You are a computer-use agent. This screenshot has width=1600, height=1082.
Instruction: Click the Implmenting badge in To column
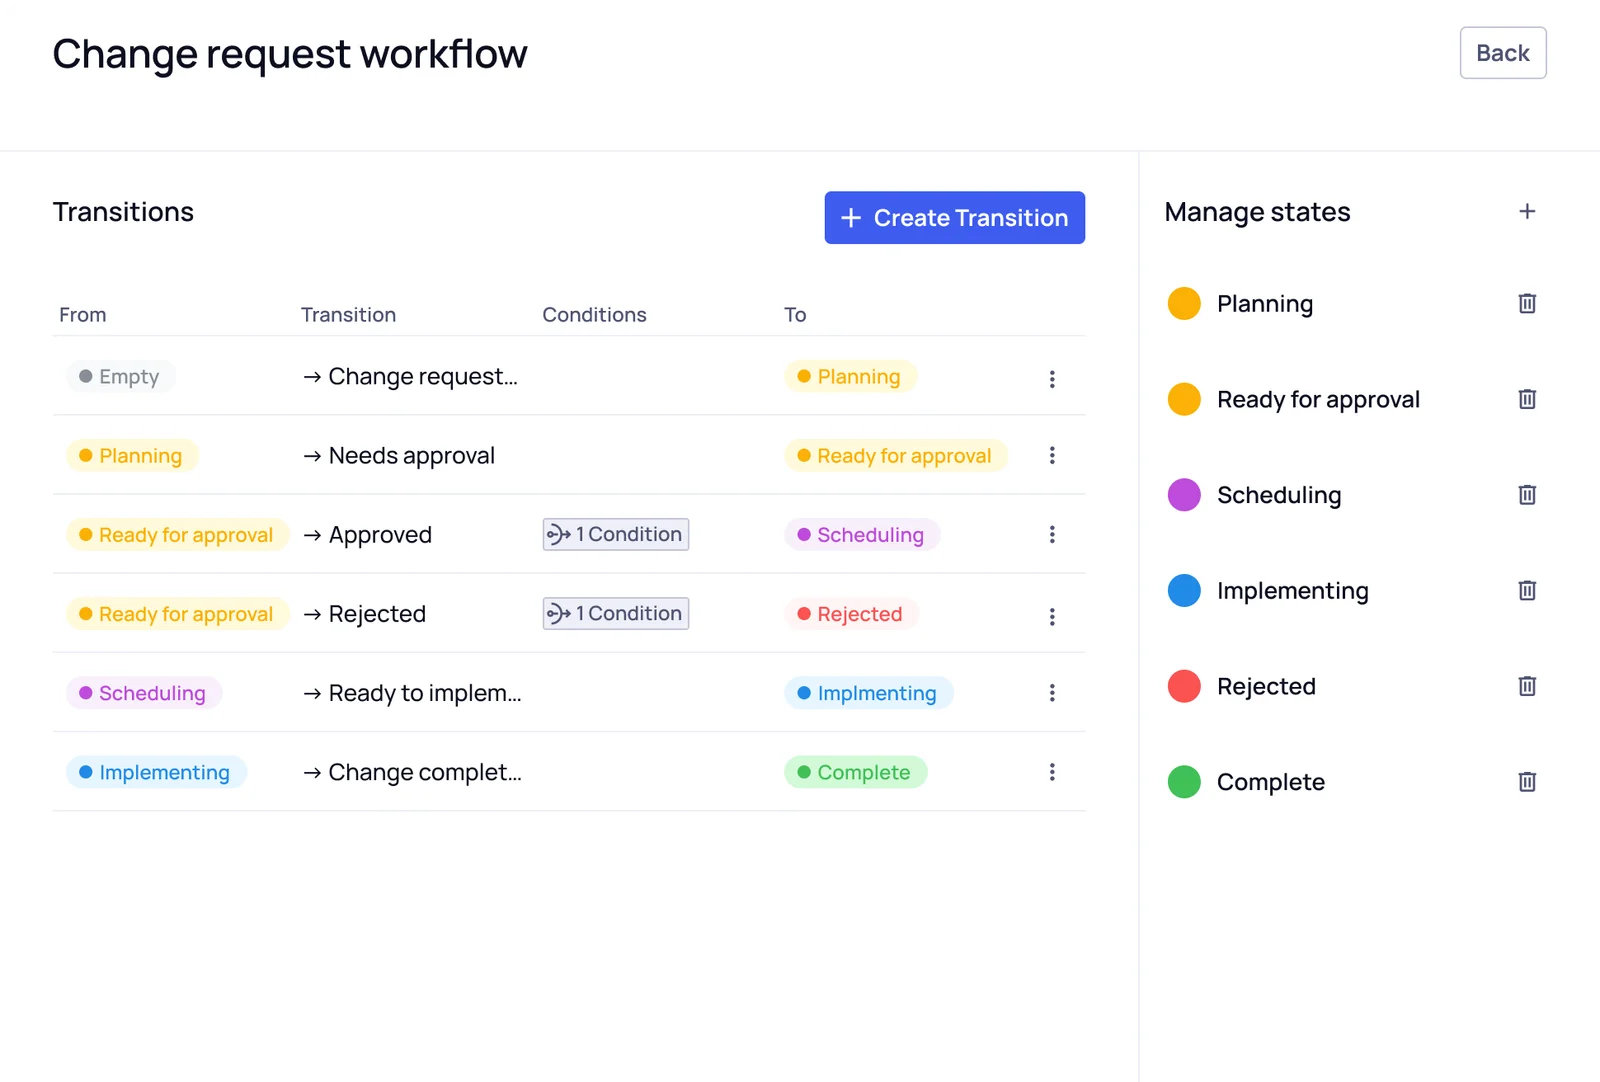click(868, 692)
